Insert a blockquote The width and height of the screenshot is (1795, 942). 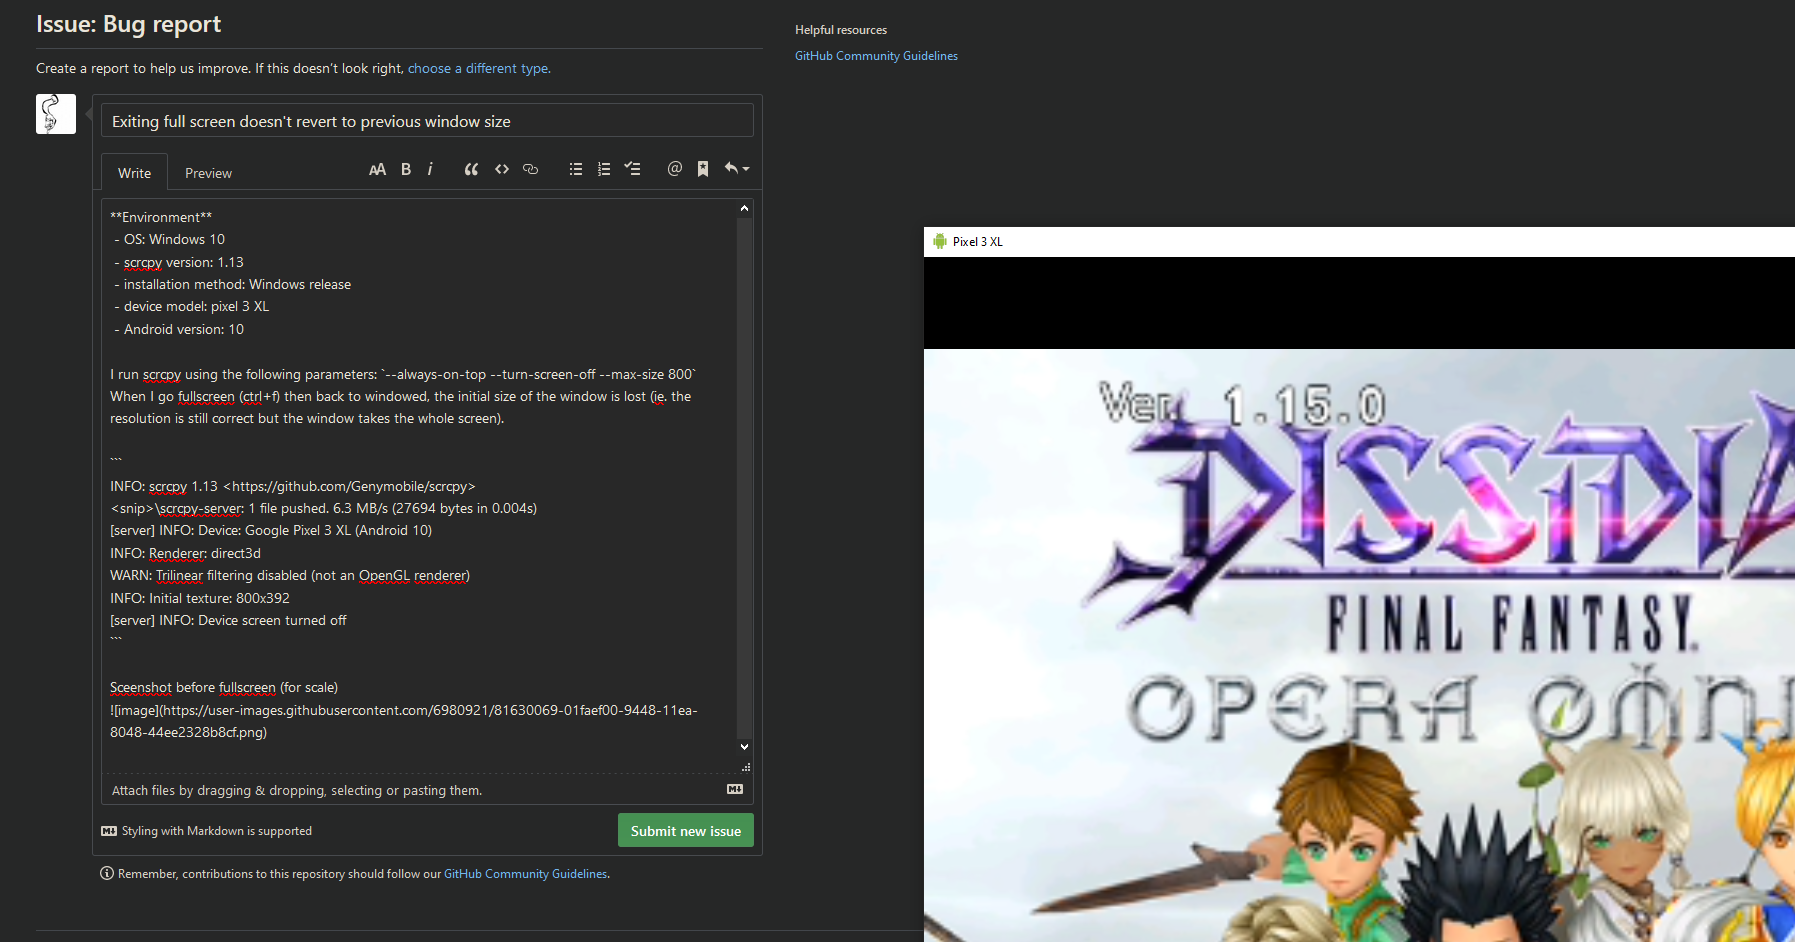471,169
